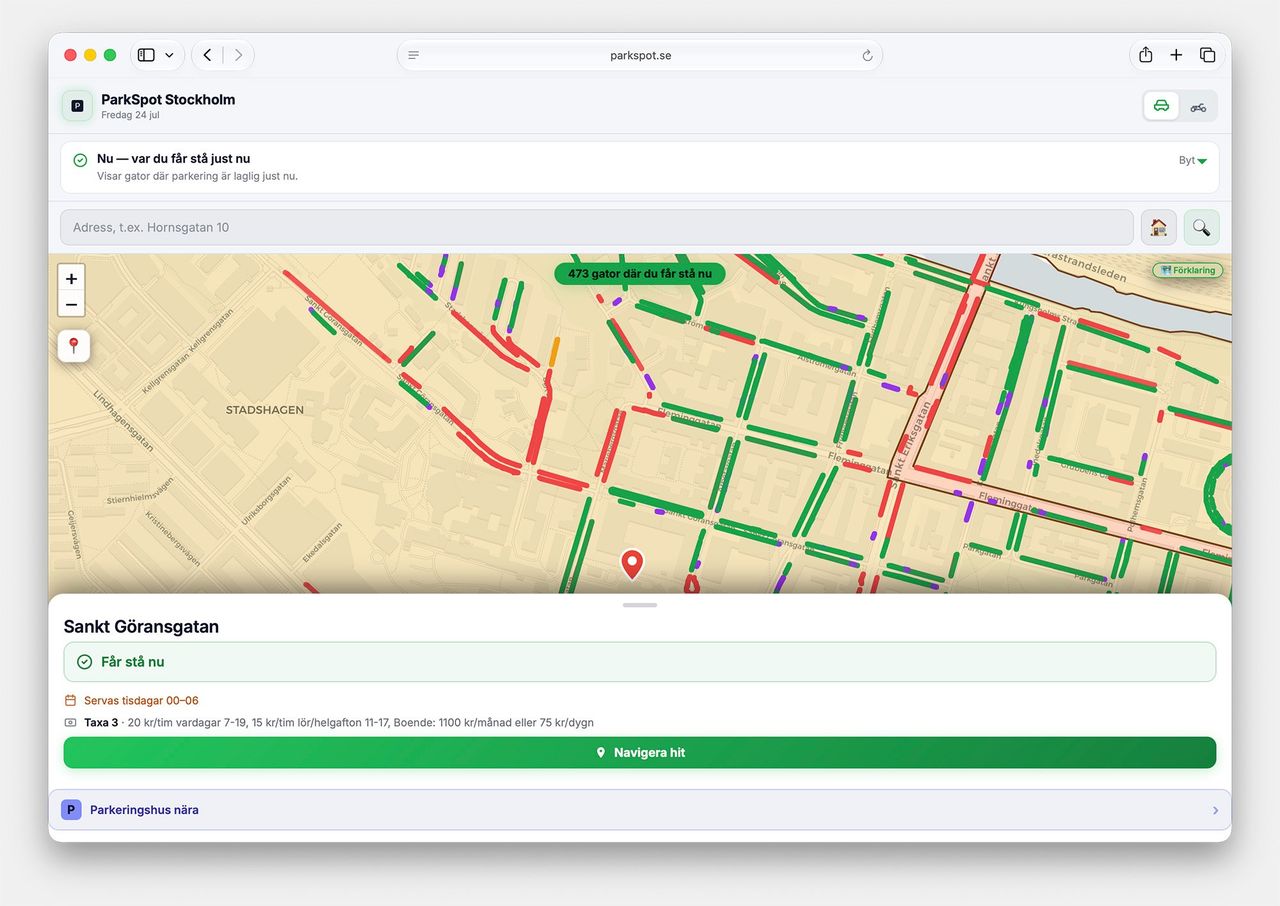The image size is (1280, 906).
Task: Open the sidebar tab groups dropdown arrow
Action: (170, 55)
